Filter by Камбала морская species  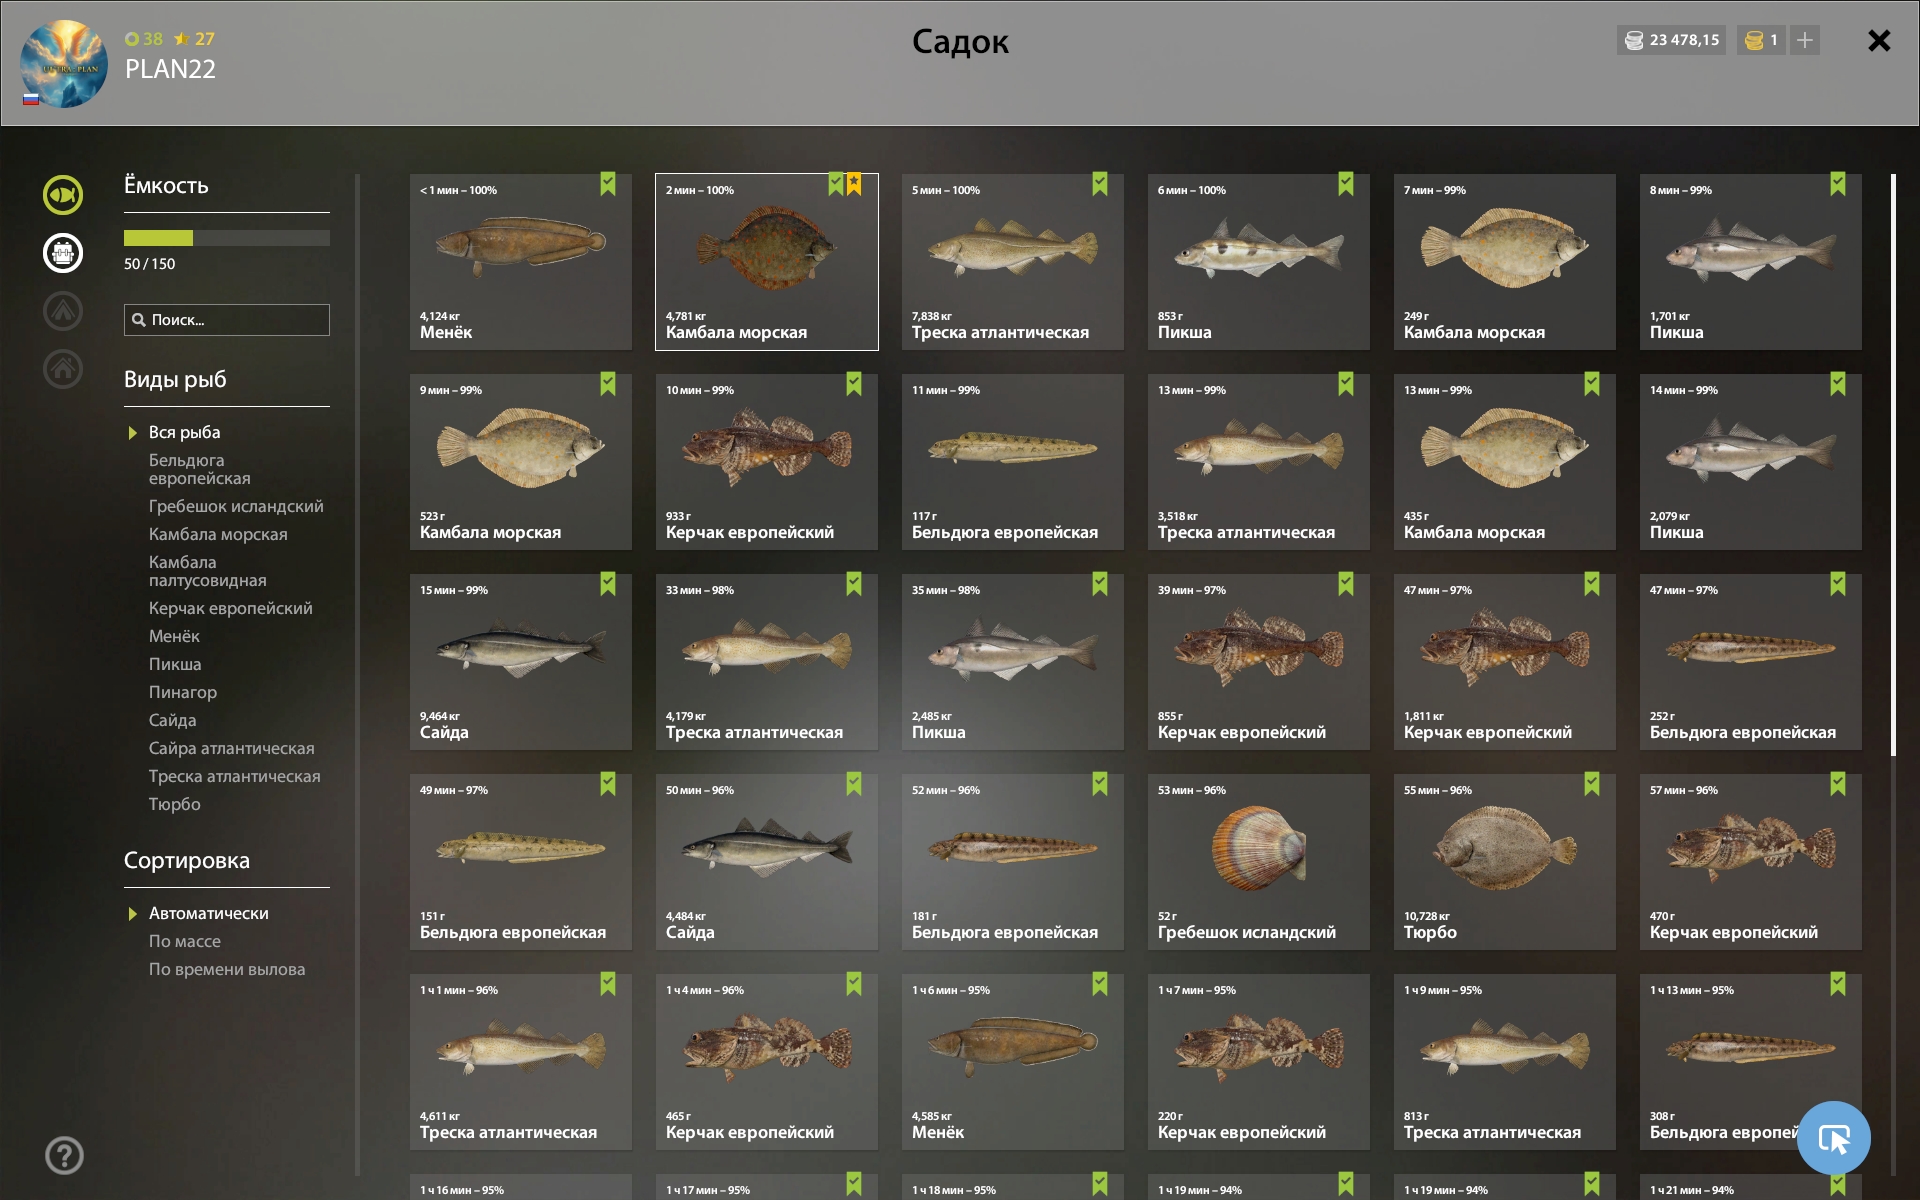click(x=218, y=534)
